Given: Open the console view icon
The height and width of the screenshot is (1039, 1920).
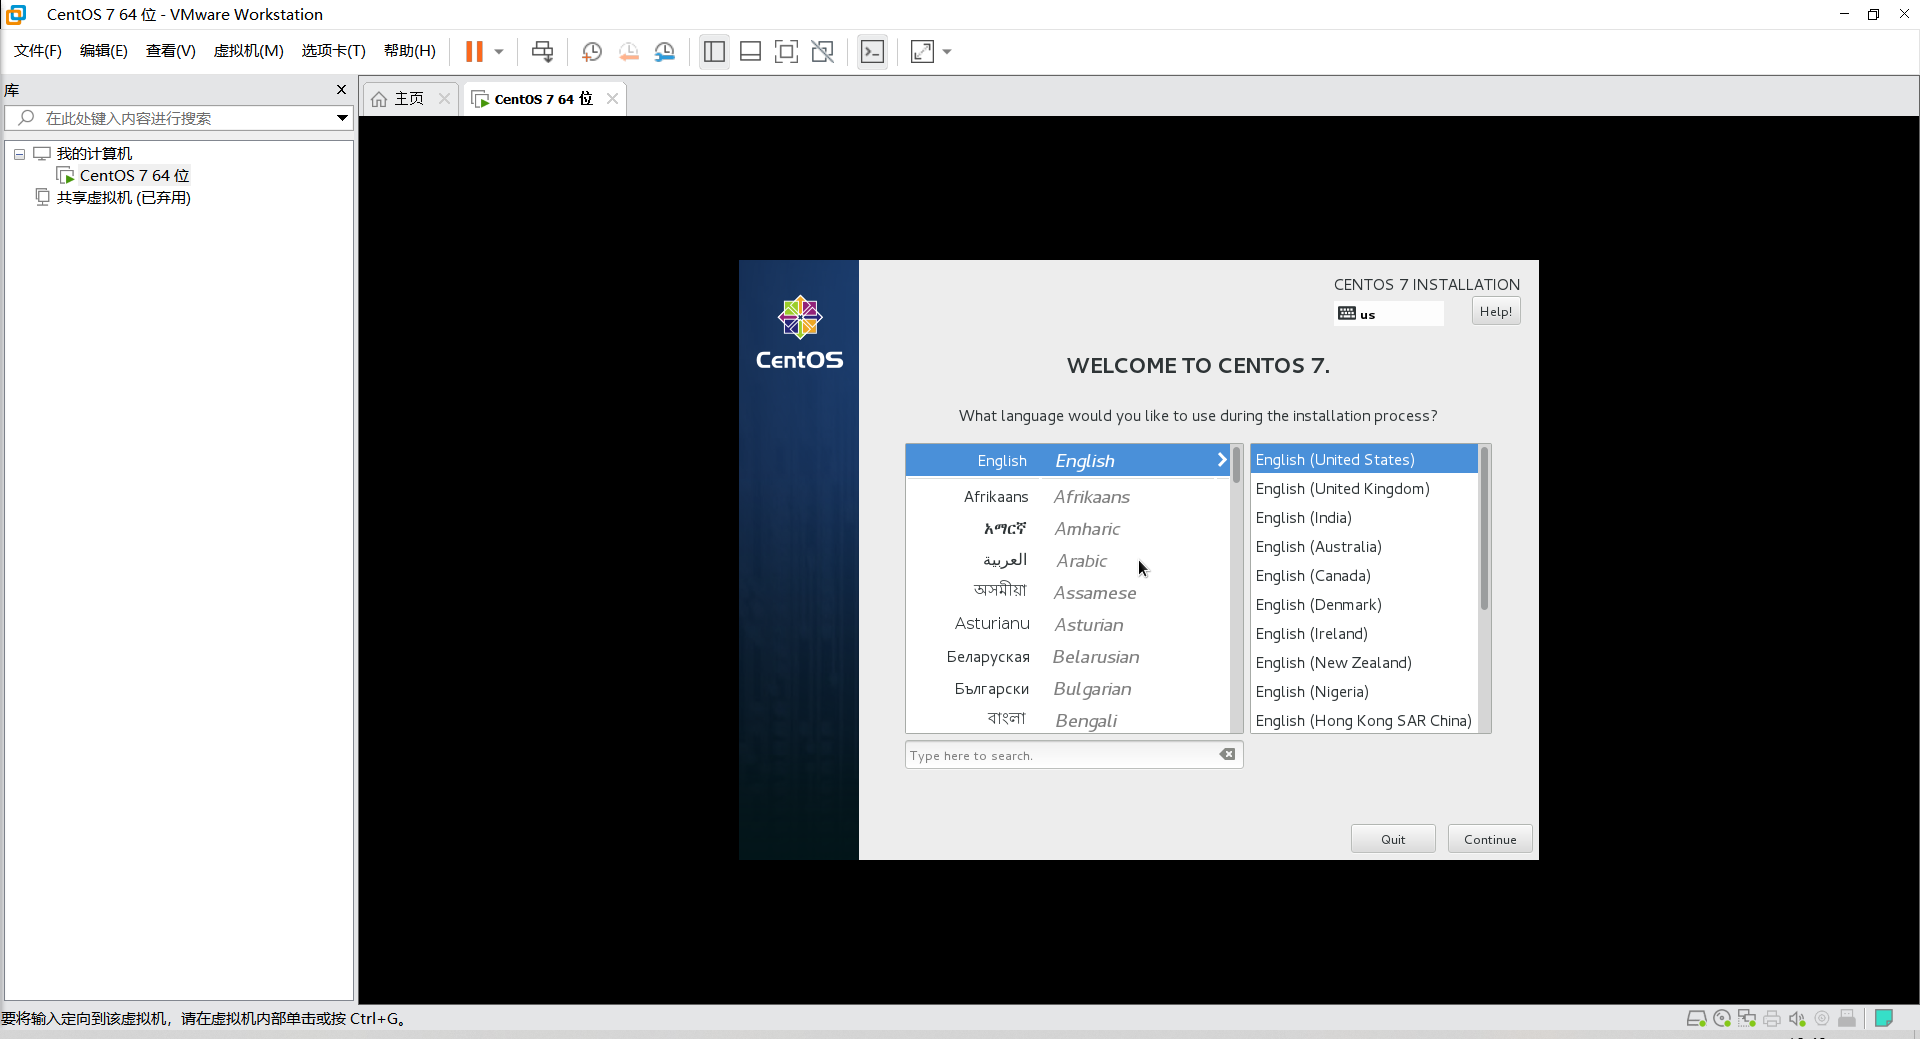Looking at the screenshot, I should (x=872, y=51).
